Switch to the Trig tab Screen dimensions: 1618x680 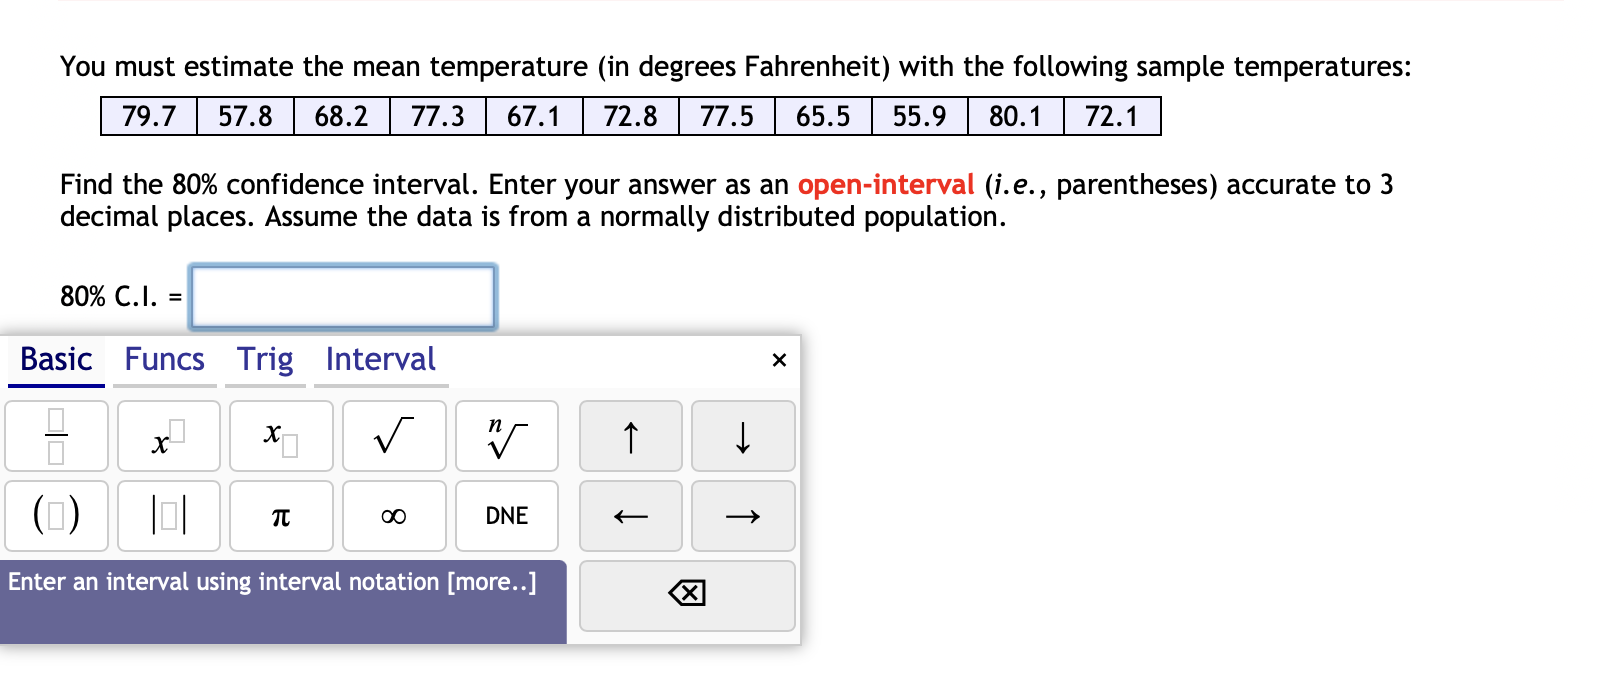coord(265,360)
